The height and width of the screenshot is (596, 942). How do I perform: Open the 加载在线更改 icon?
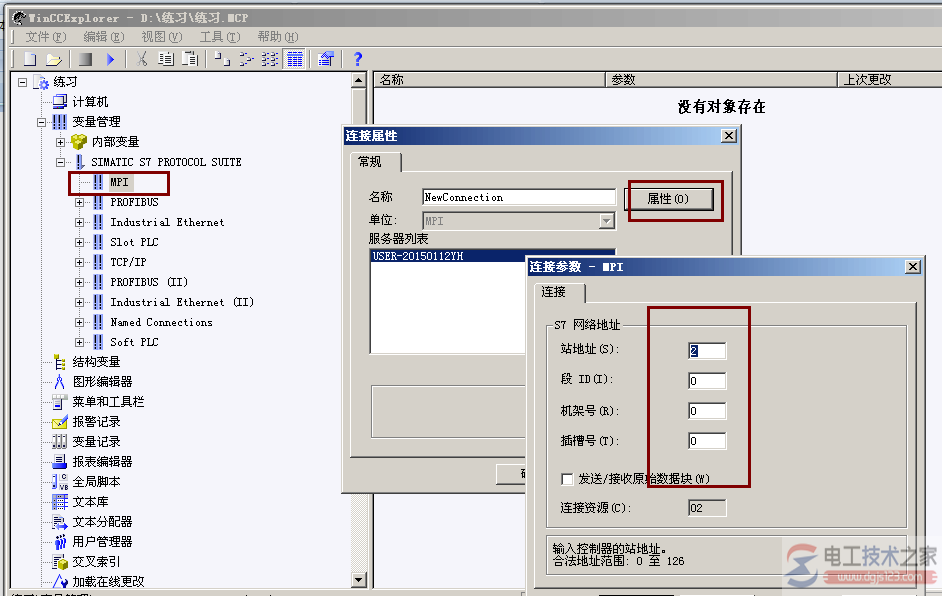coord(59,582)
